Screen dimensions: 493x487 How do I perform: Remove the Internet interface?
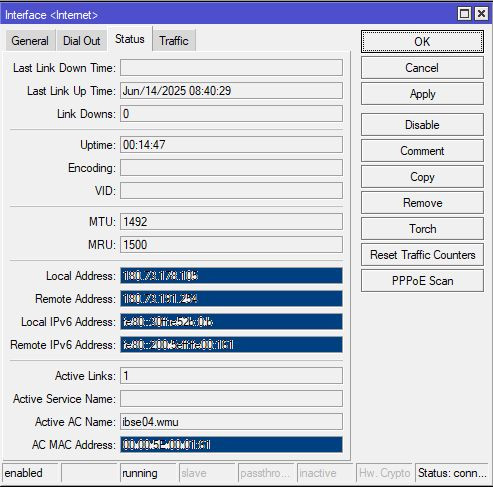[x=422, y=203]
